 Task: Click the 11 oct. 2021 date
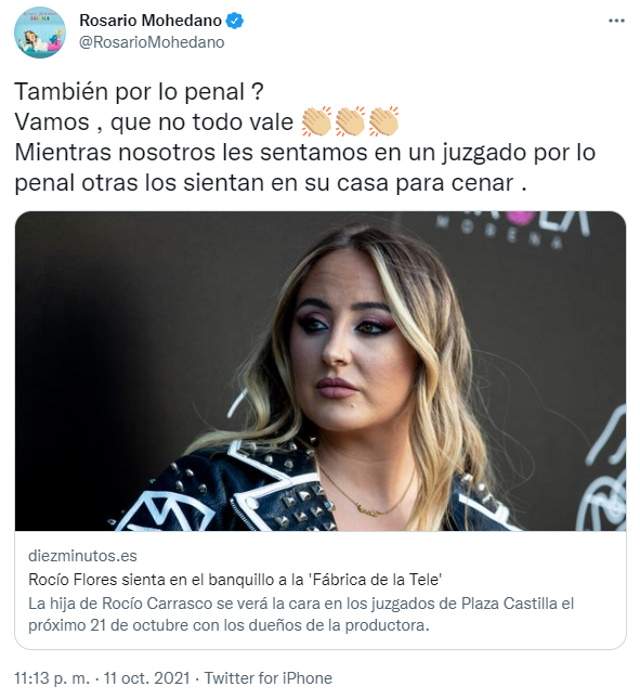[147, 678]
